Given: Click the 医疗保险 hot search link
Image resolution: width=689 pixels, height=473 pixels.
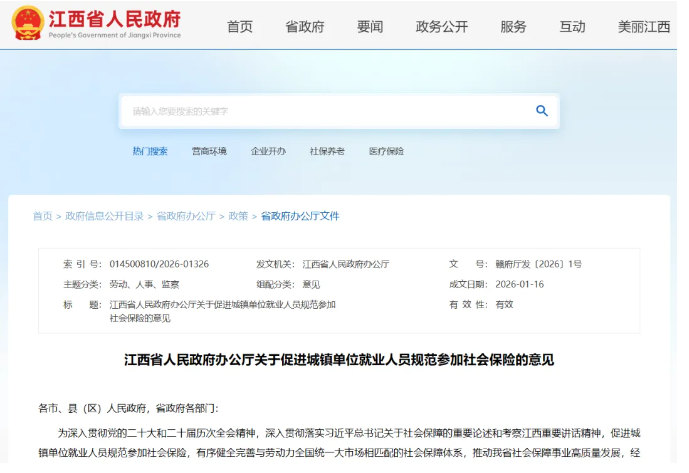Looking at the screenshot, I should pyautogui.click(x=386, y=151).
